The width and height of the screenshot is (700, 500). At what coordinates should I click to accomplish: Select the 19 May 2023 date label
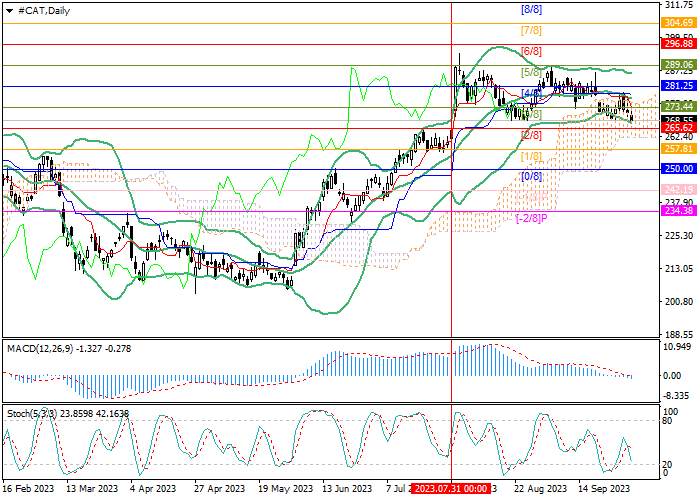click(x=284, y=488)
